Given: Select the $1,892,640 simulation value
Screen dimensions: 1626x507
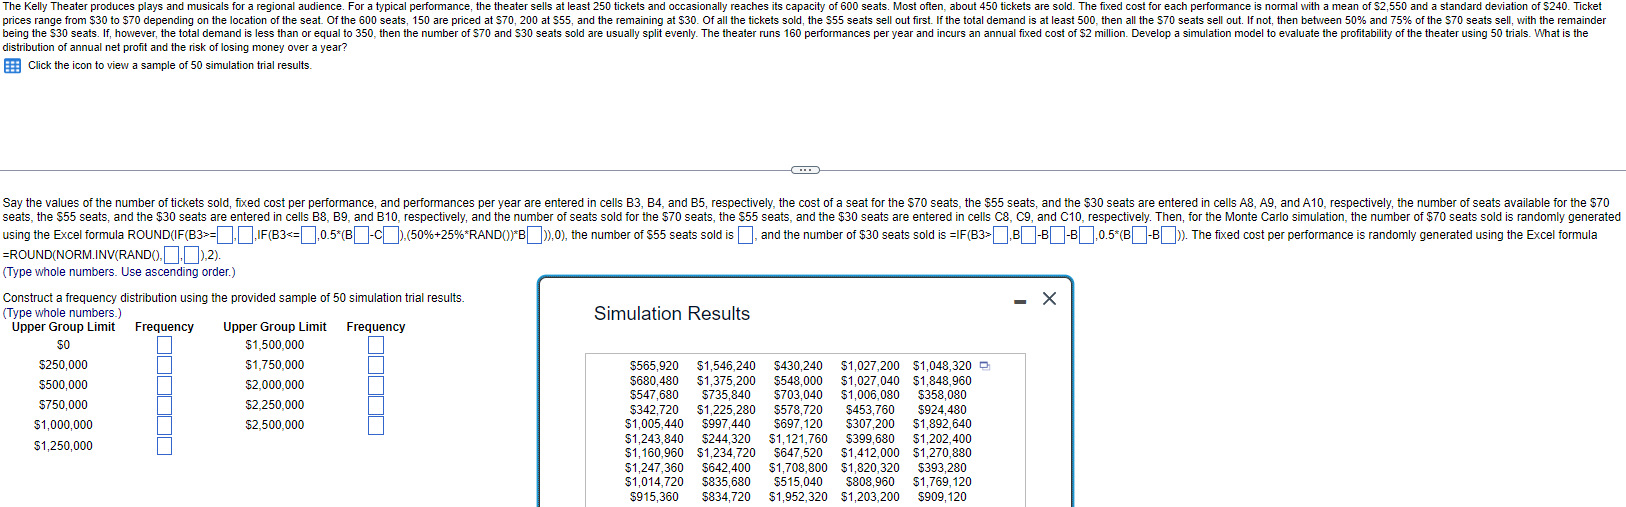Looking at the screenshot, I should point(942,424).
